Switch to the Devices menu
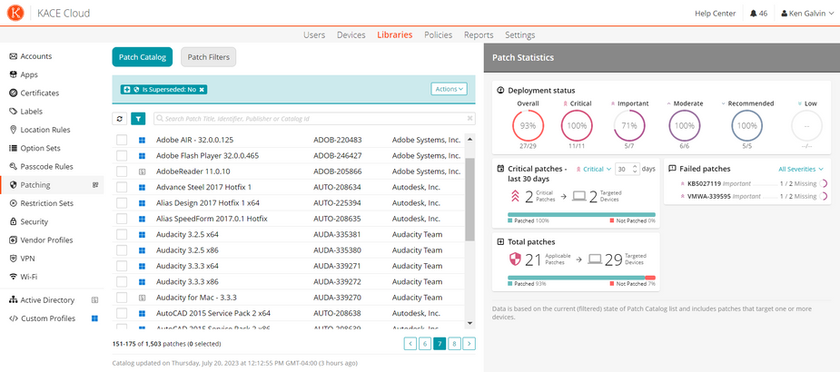The image size is (840, 372). pyautogui.click(x=351, y=35)
